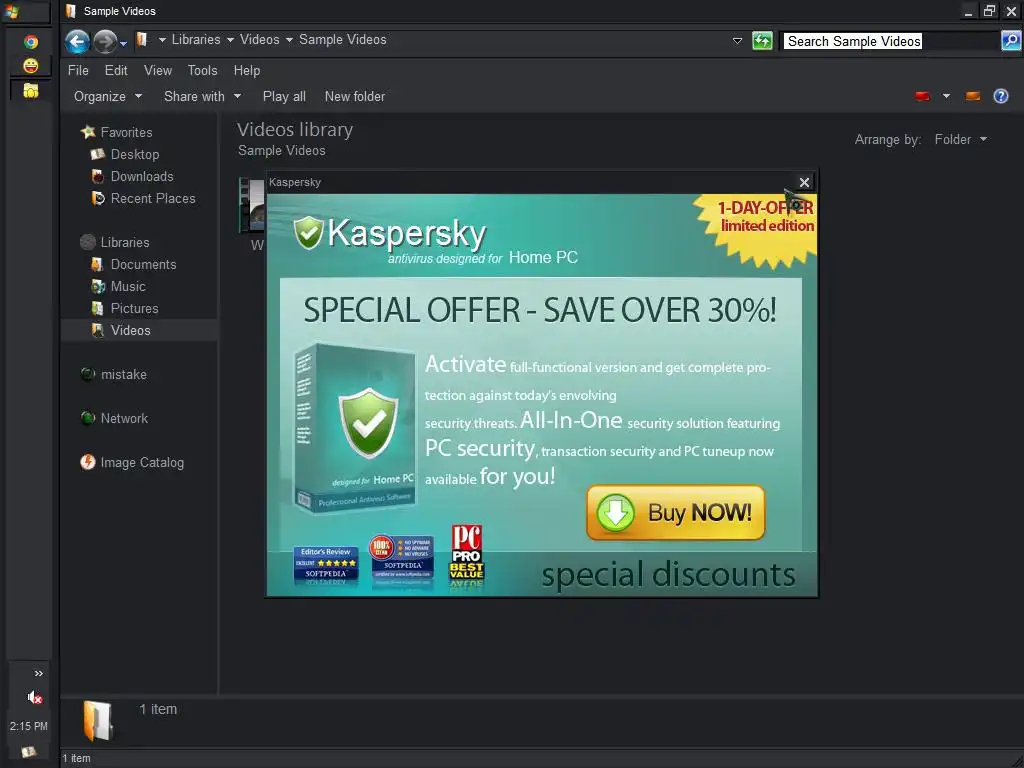
Task: Select Libraries in navigation pane
Action: 125,243
